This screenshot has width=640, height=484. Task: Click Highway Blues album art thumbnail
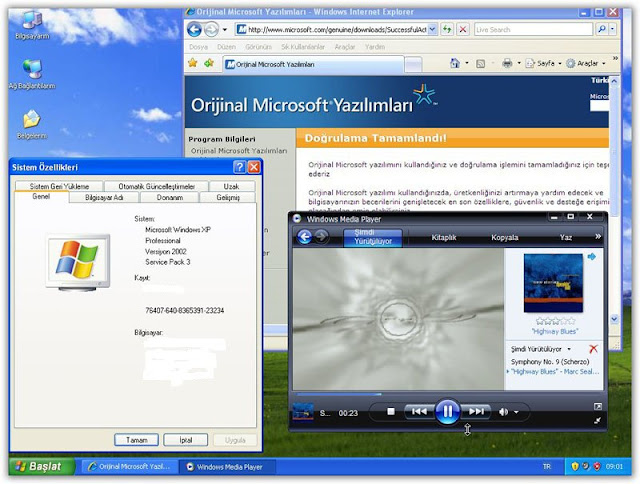coord(553,283)
